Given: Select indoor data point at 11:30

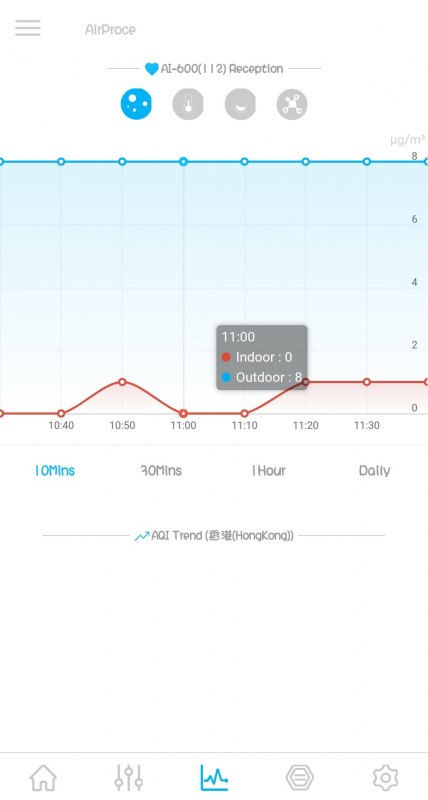Looking at the screenshot, I should click(367, 382).
